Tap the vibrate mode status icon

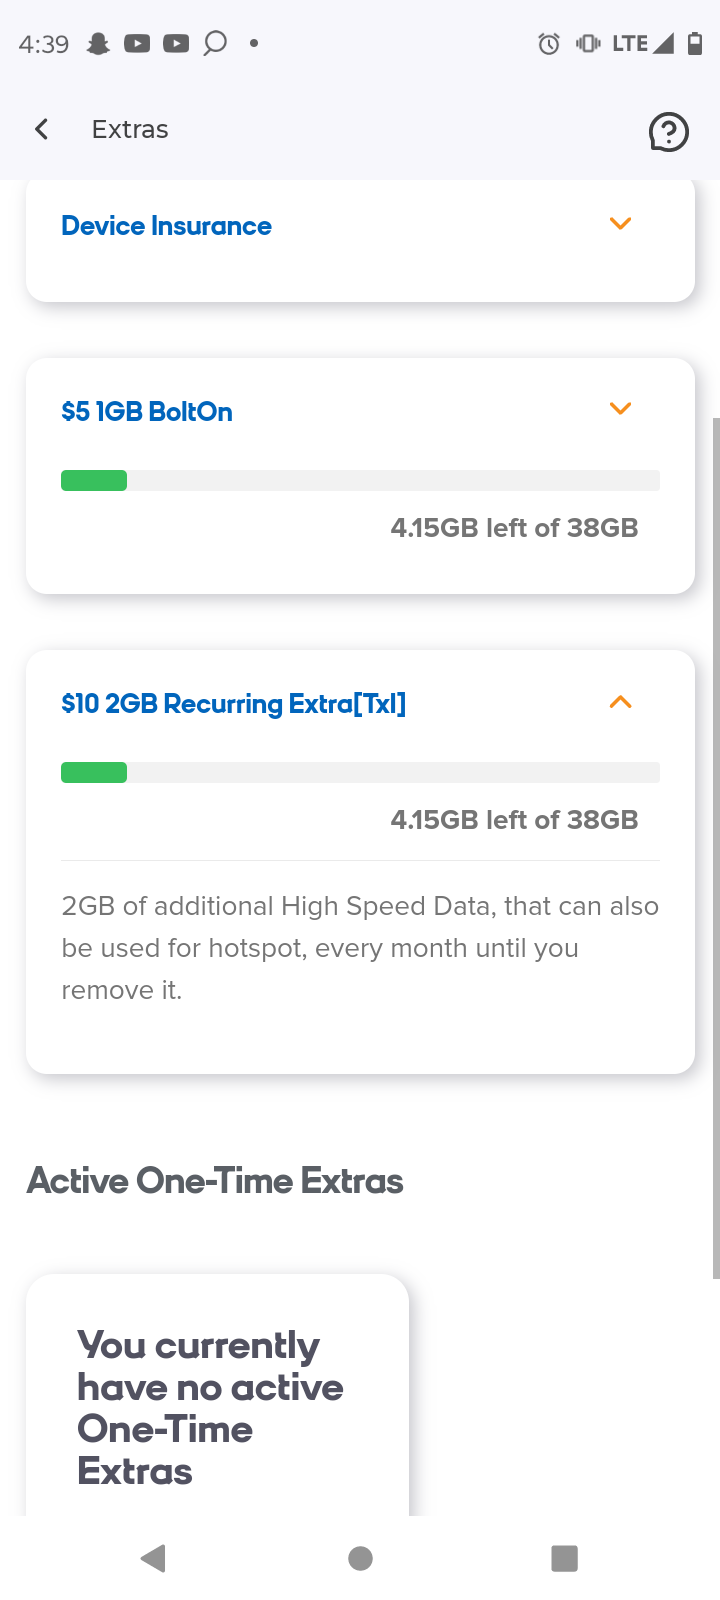(588, 43)
